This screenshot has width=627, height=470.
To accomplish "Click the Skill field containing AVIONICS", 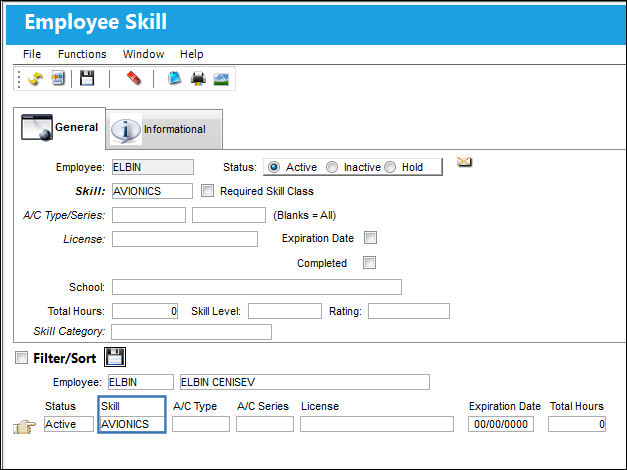I will [x=152, y=191].
